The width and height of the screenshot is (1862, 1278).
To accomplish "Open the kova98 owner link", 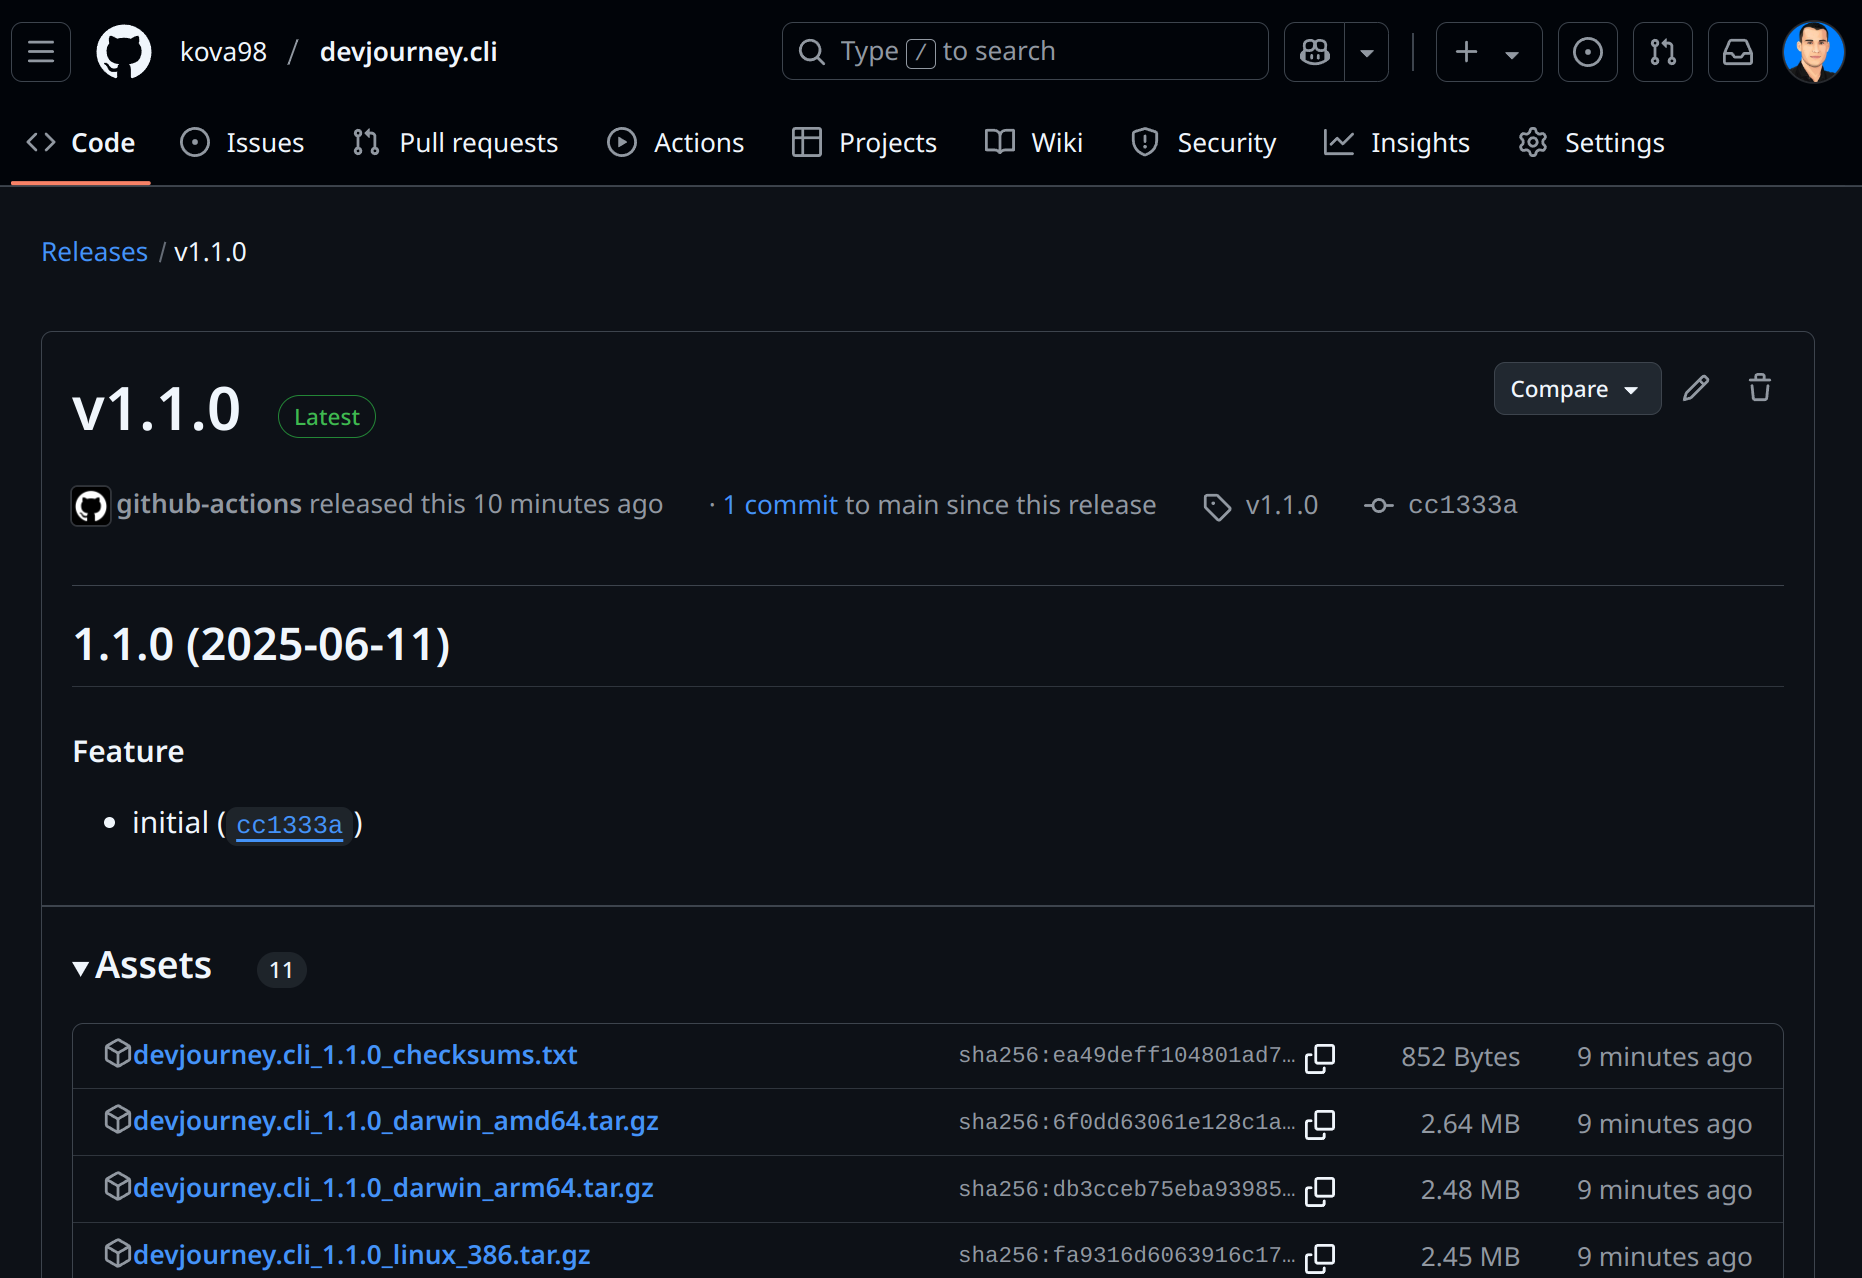I will coord(223,52).
